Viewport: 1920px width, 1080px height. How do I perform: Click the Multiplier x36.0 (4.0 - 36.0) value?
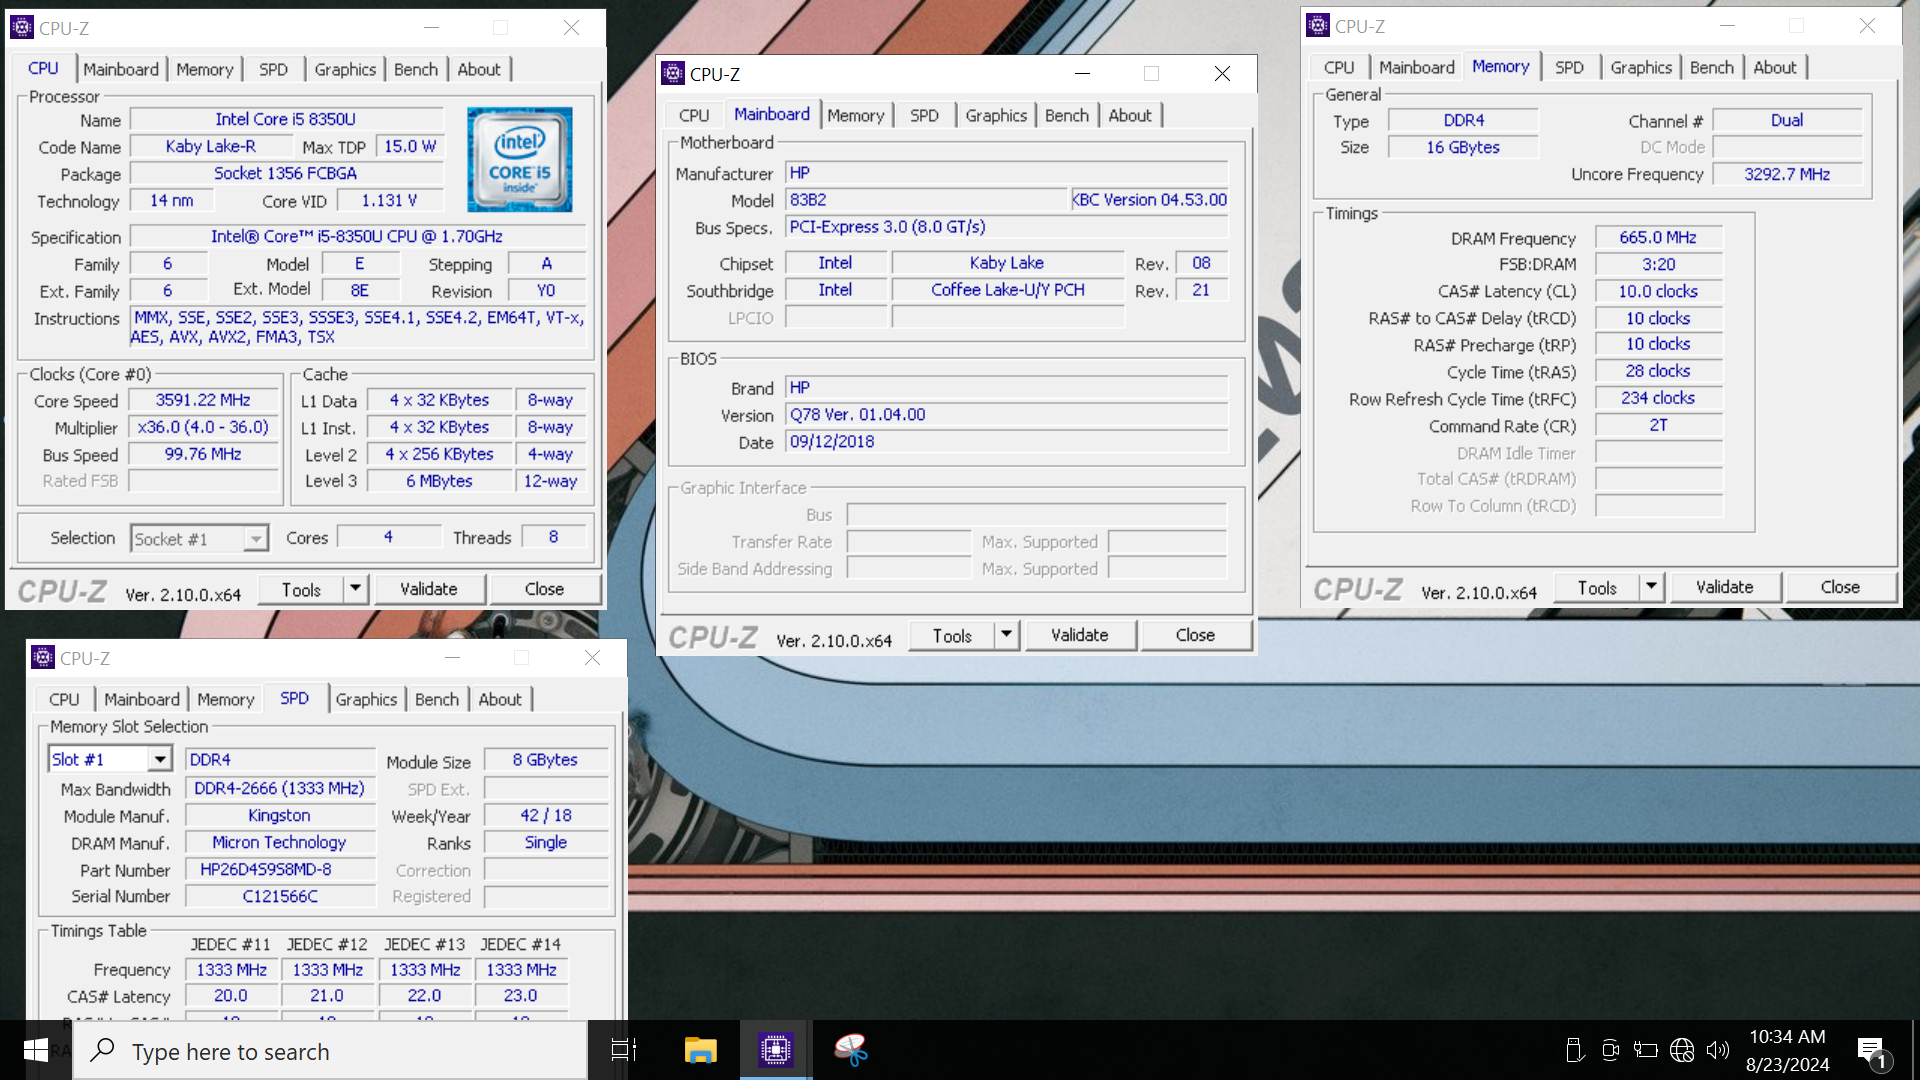pos(203,427)
